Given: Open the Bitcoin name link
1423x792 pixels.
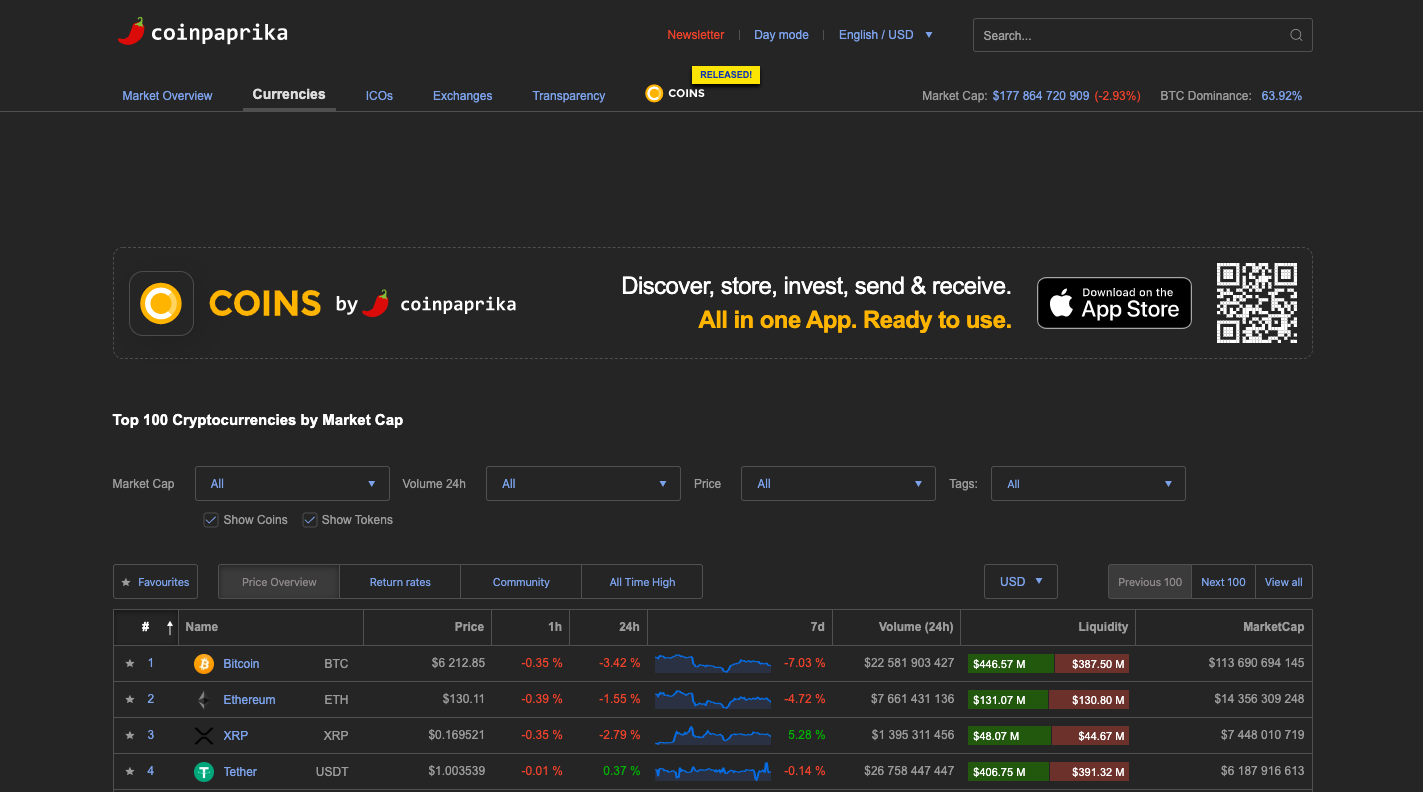Looking at the screenshot, I should tap(241, 664).
